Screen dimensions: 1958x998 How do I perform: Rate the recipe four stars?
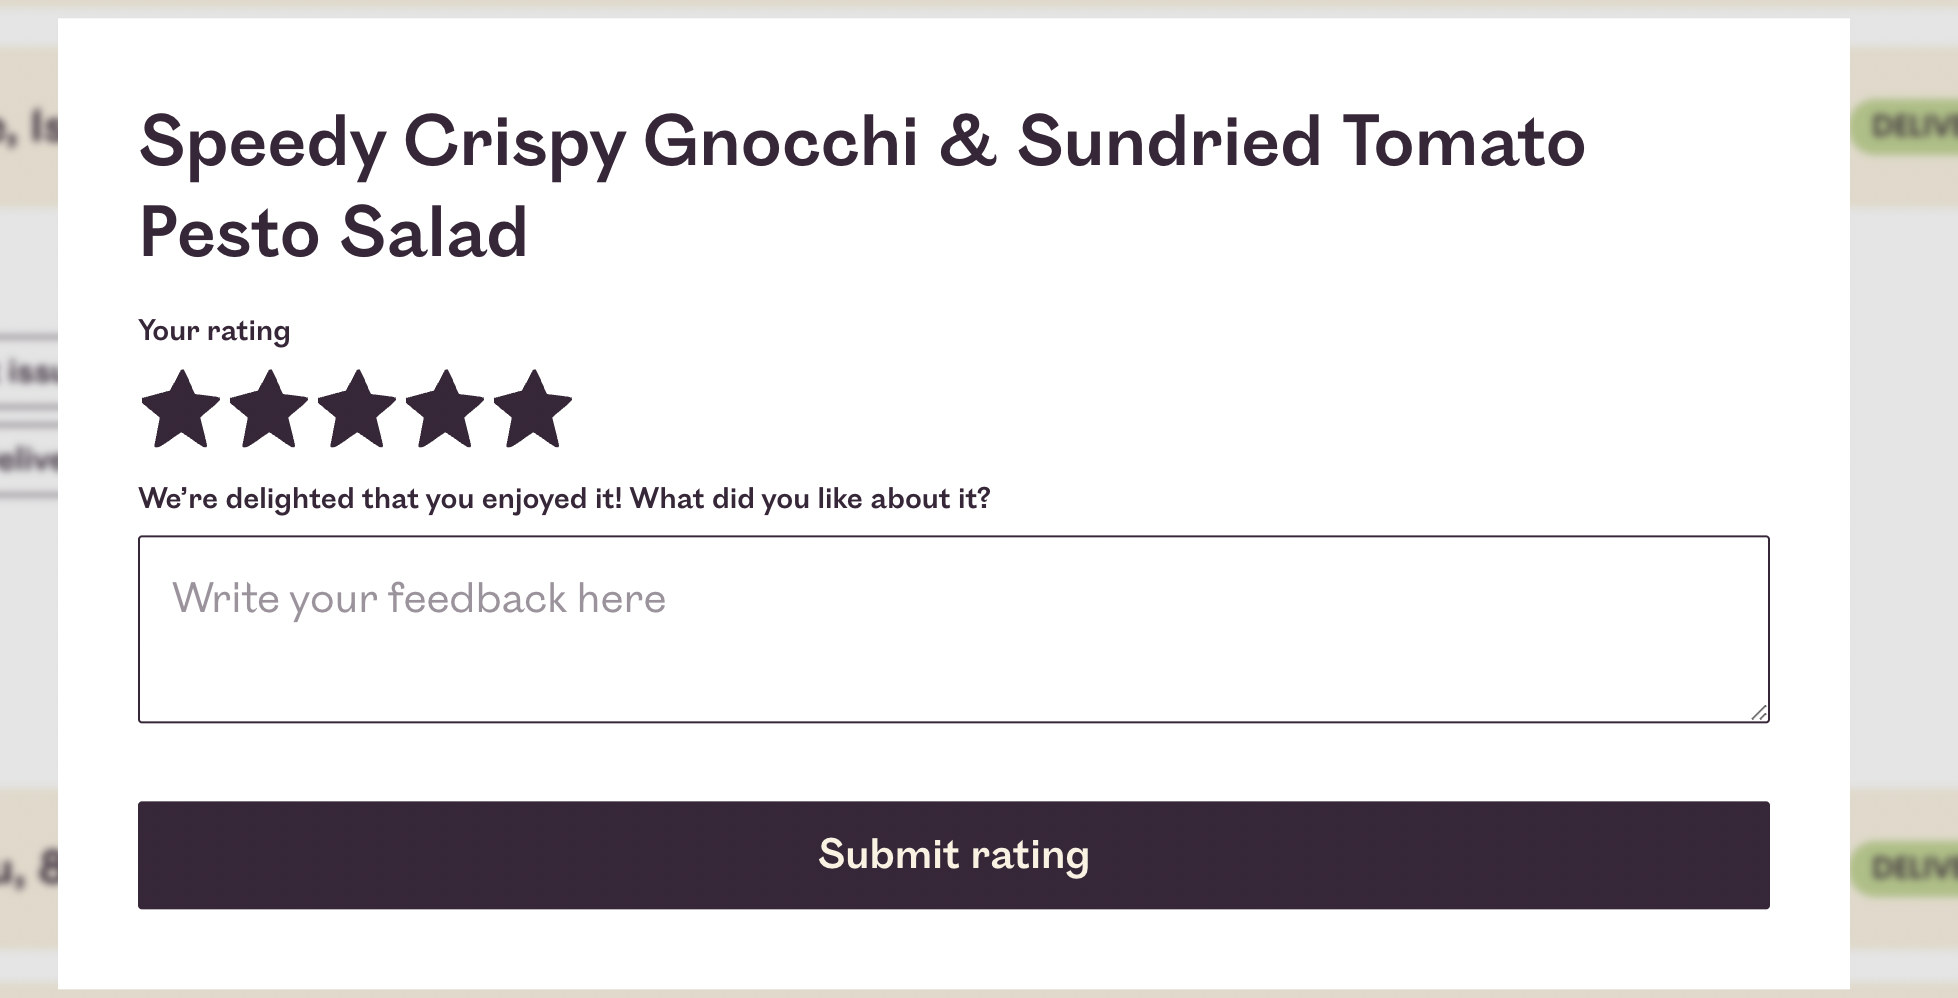coord(445,410)
